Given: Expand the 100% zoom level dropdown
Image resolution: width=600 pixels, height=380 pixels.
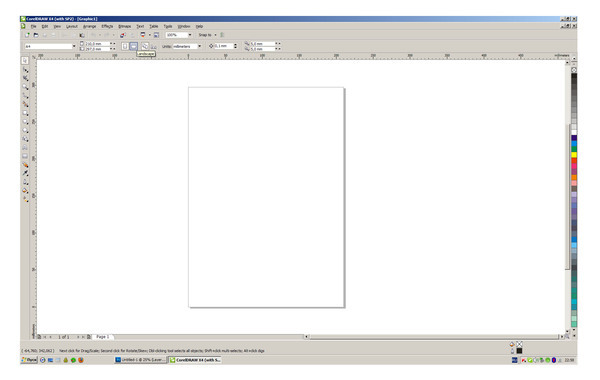Looking at the screenshot, I should point(179,35).
